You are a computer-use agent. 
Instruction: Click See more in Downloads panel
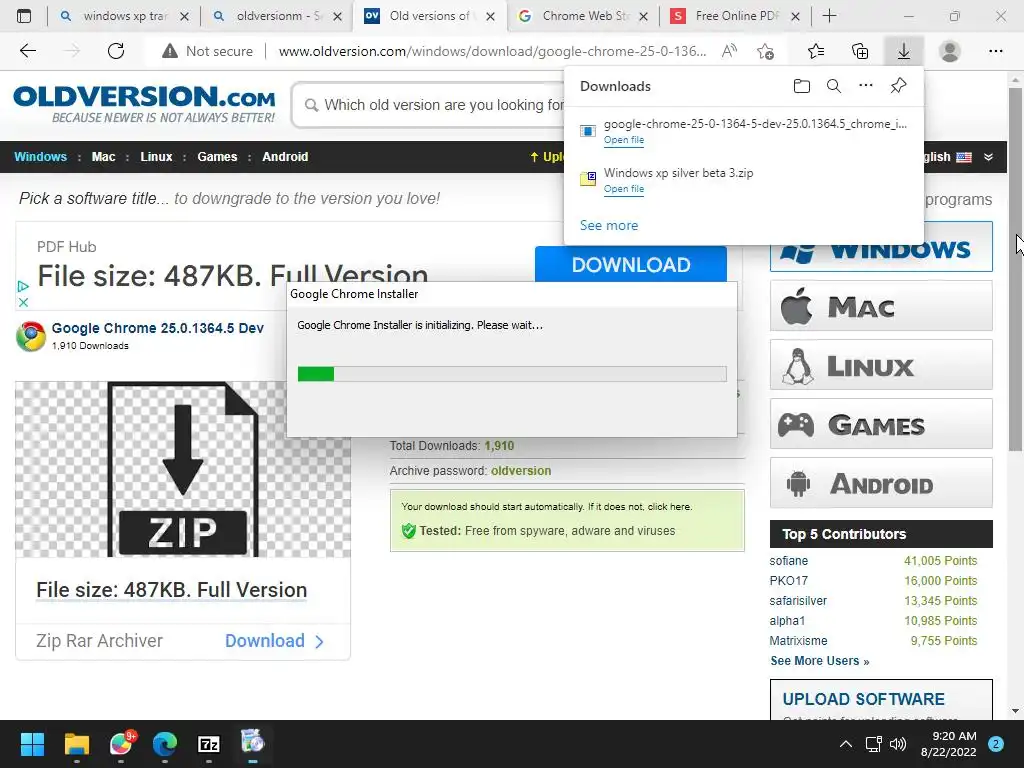(609, 225)
